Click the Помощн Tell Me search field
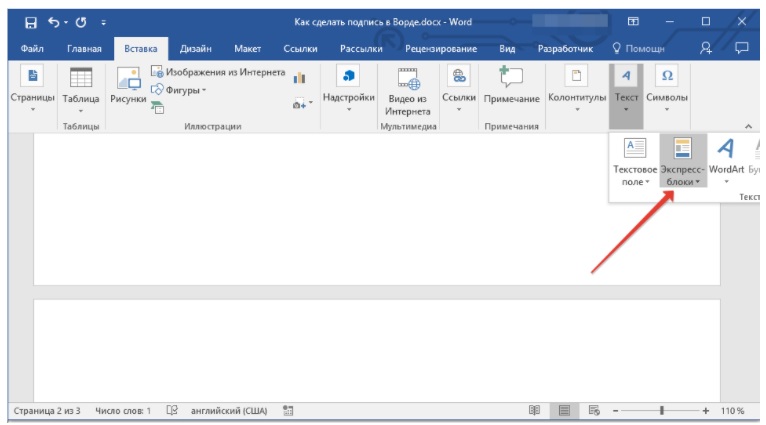 tap(638, 48)
